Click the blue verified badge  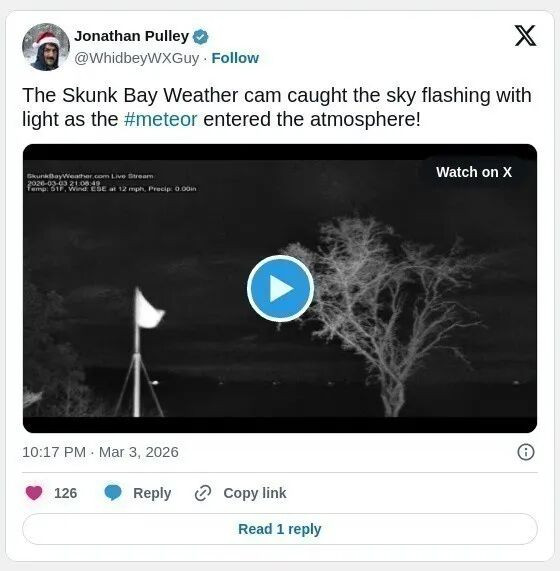tap(200, 37)
